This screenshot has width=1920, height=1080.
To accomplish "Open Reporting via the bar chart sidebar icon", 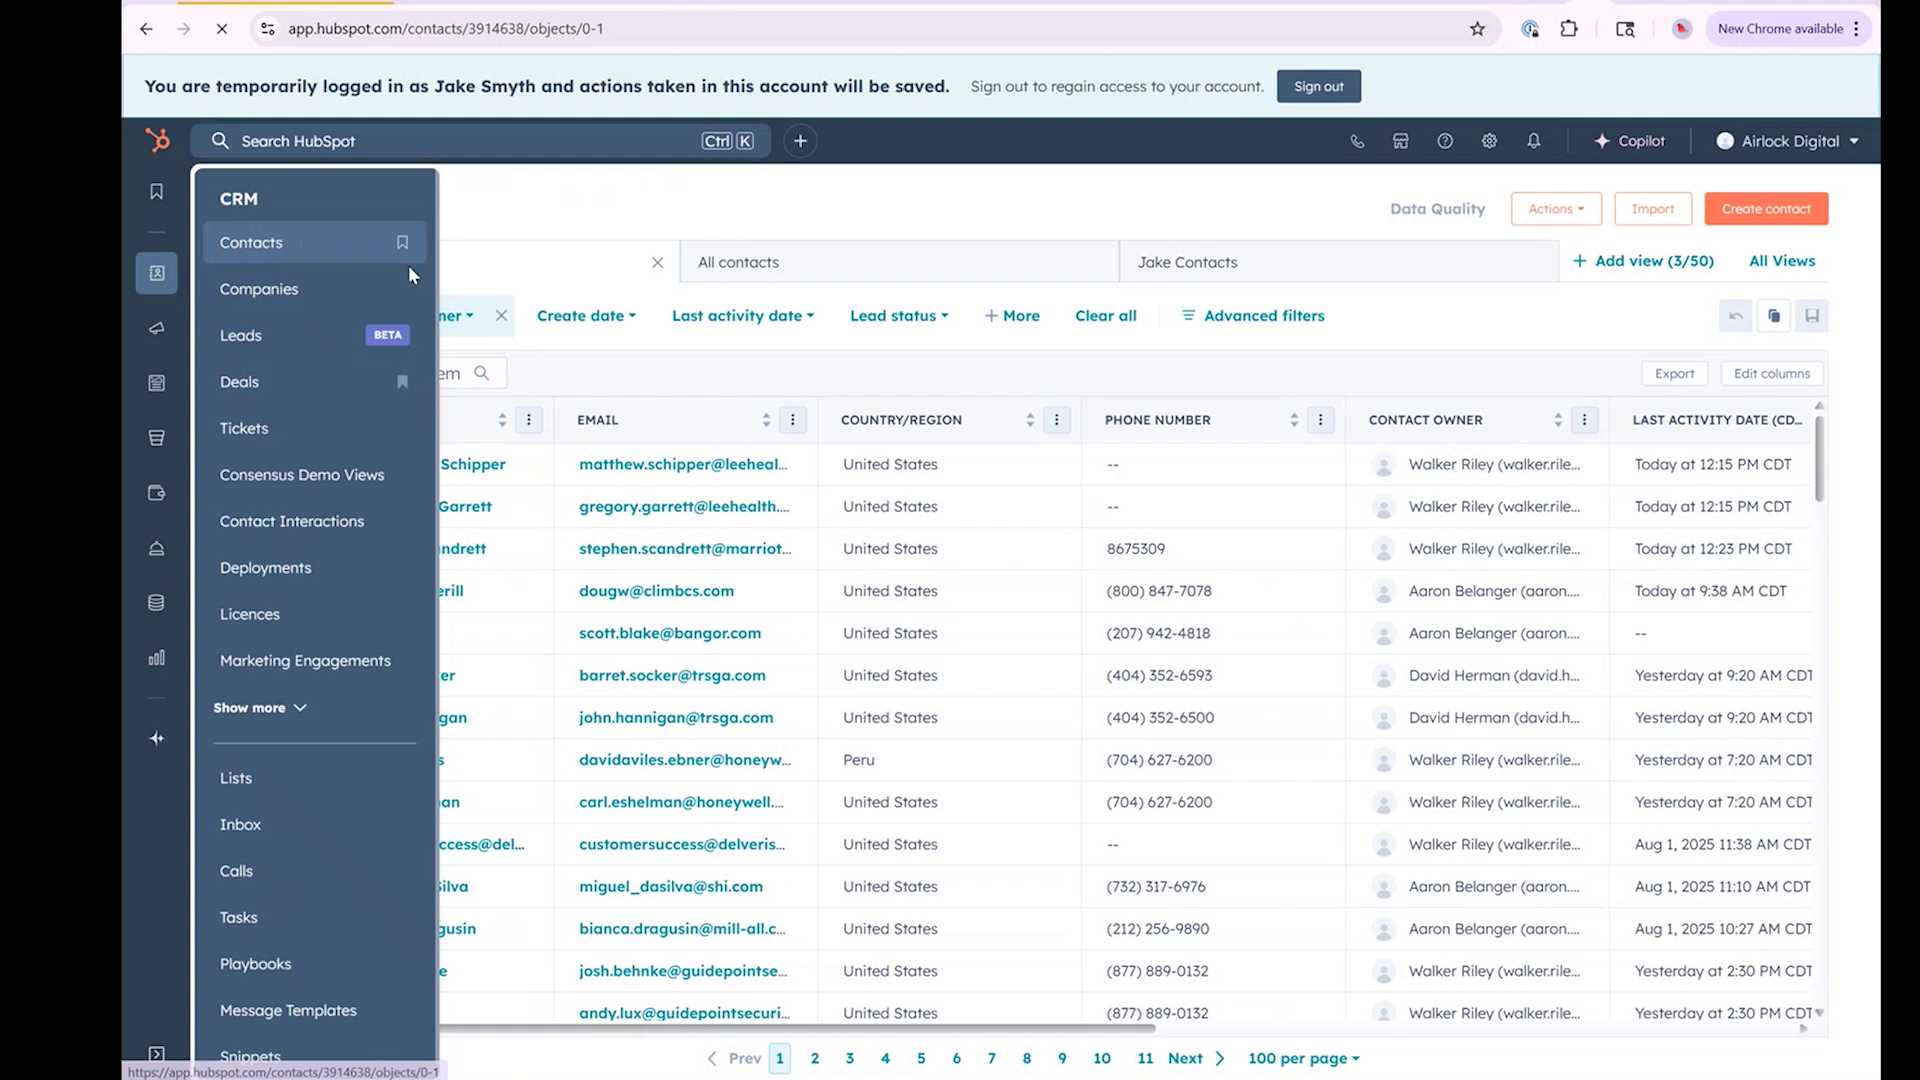I will [156, 658].
